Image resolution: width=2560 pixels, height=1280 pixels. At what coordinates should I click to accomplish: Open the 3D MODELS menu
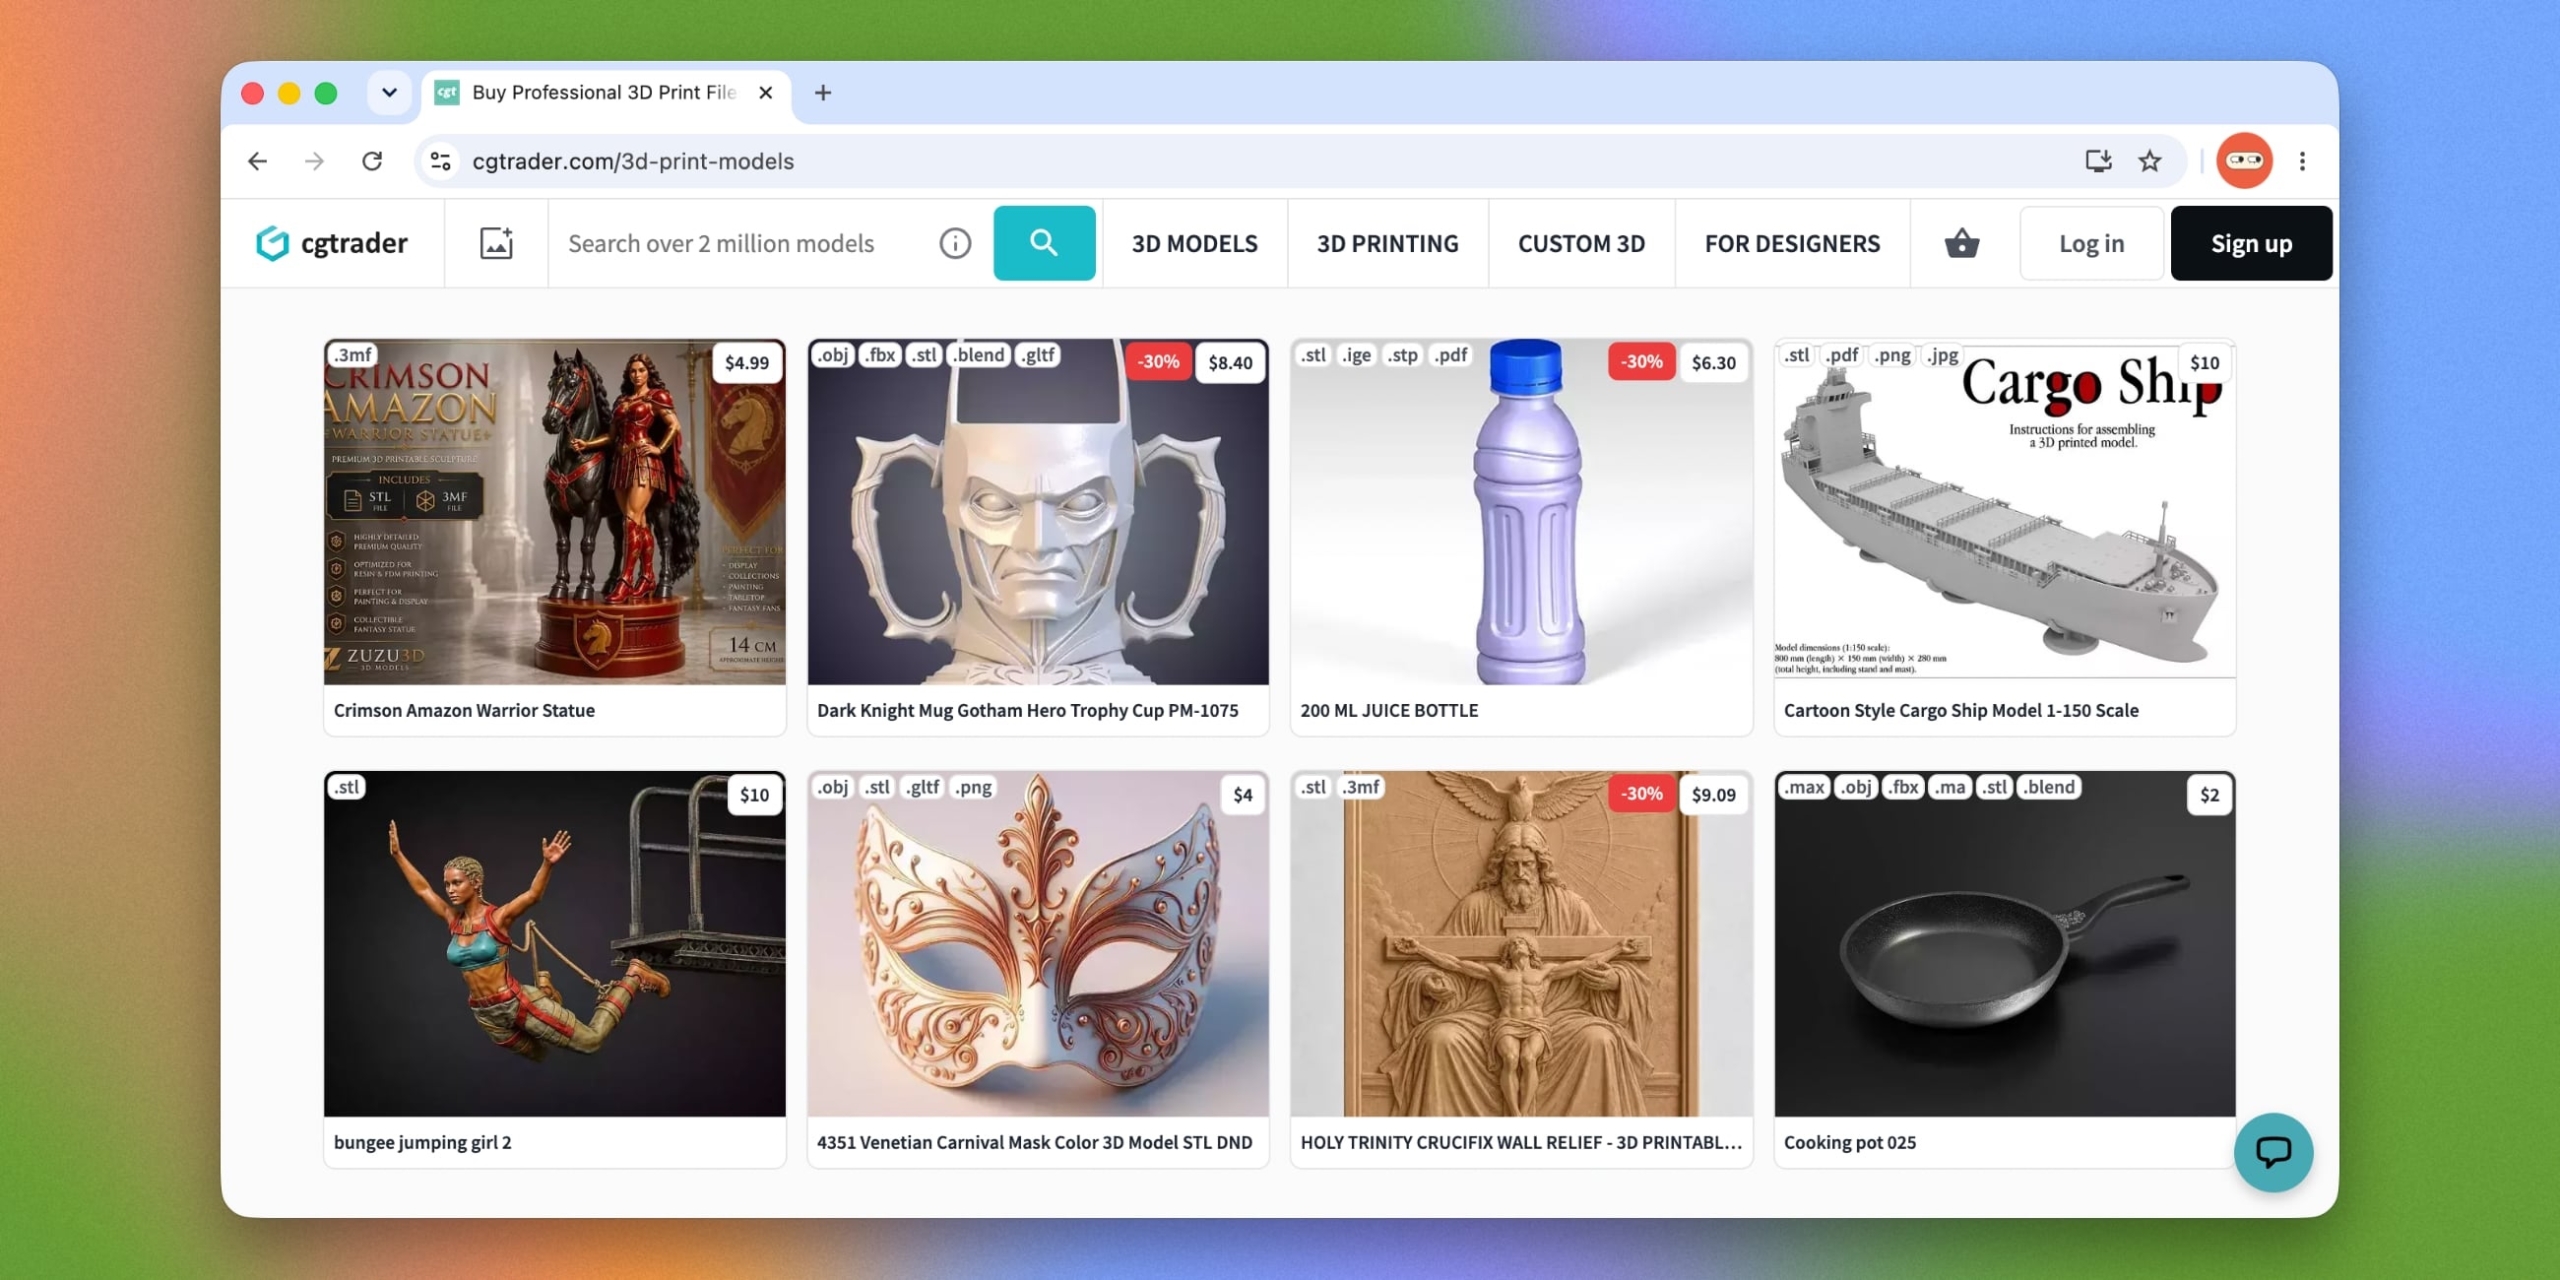[1194, 243]
